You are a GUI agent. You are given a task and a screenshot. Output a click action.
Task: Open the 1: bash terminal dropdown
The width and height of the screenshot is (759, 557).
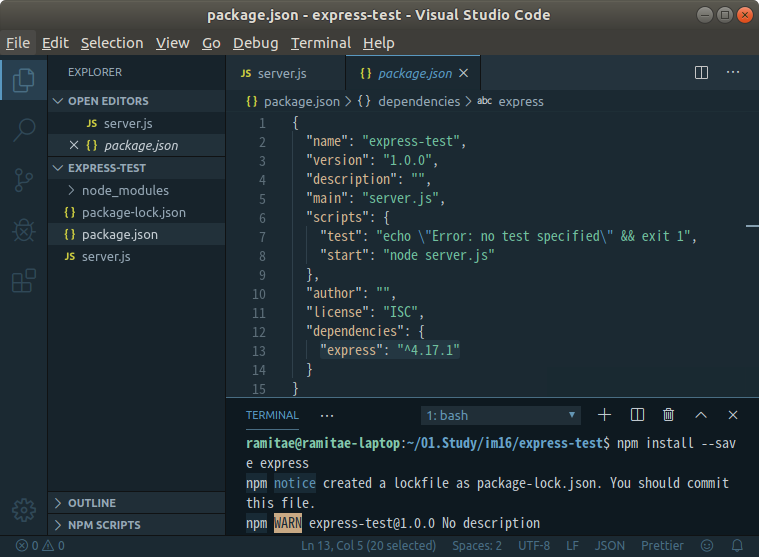(x=501, y=415)
